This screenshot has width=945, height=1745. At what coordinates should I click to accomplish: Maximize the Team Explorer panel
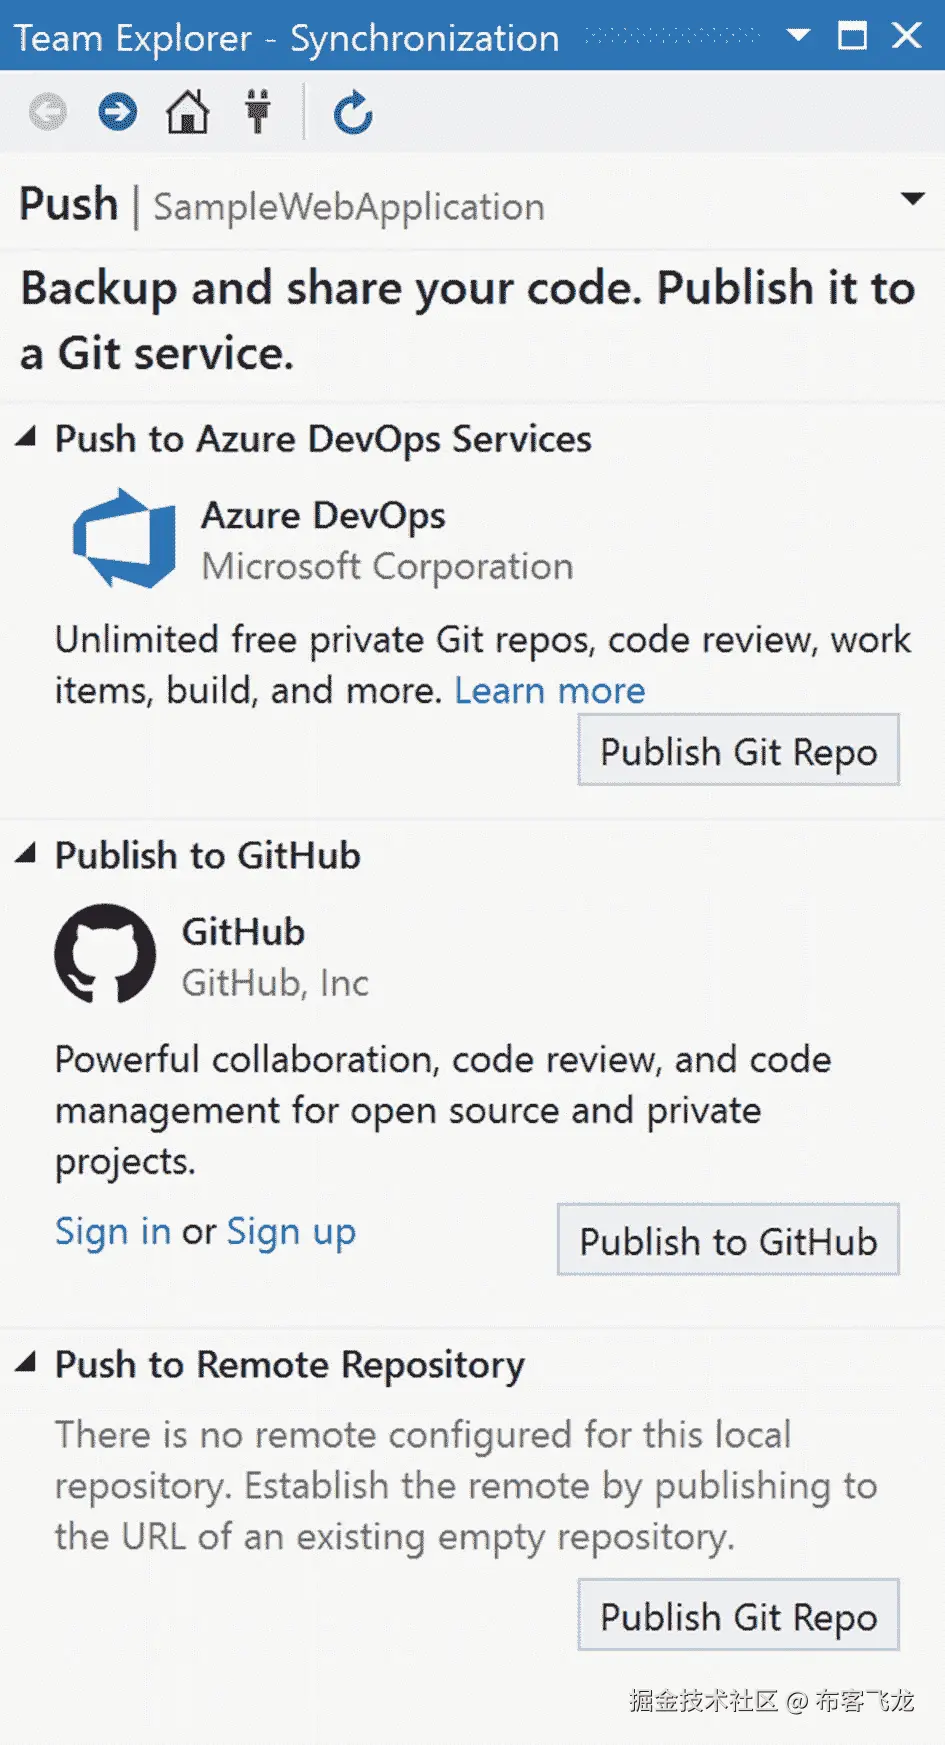coord(852,36)
